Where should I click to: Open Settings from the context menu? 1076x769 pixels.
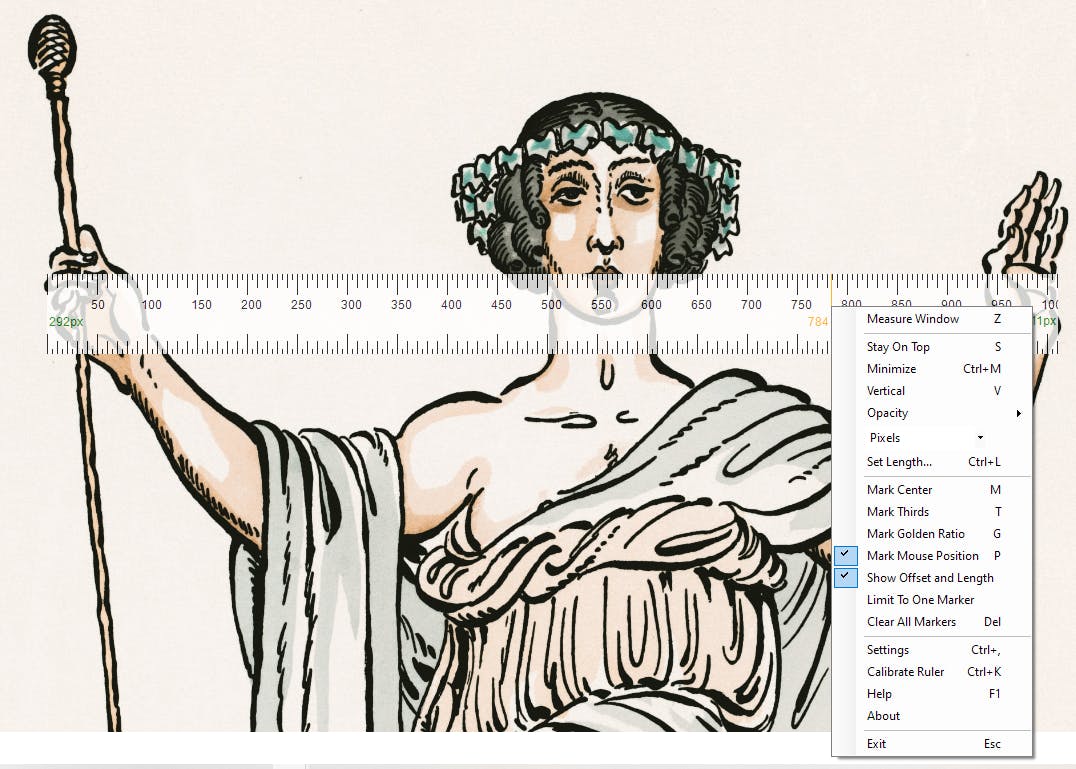click(887, 650)
